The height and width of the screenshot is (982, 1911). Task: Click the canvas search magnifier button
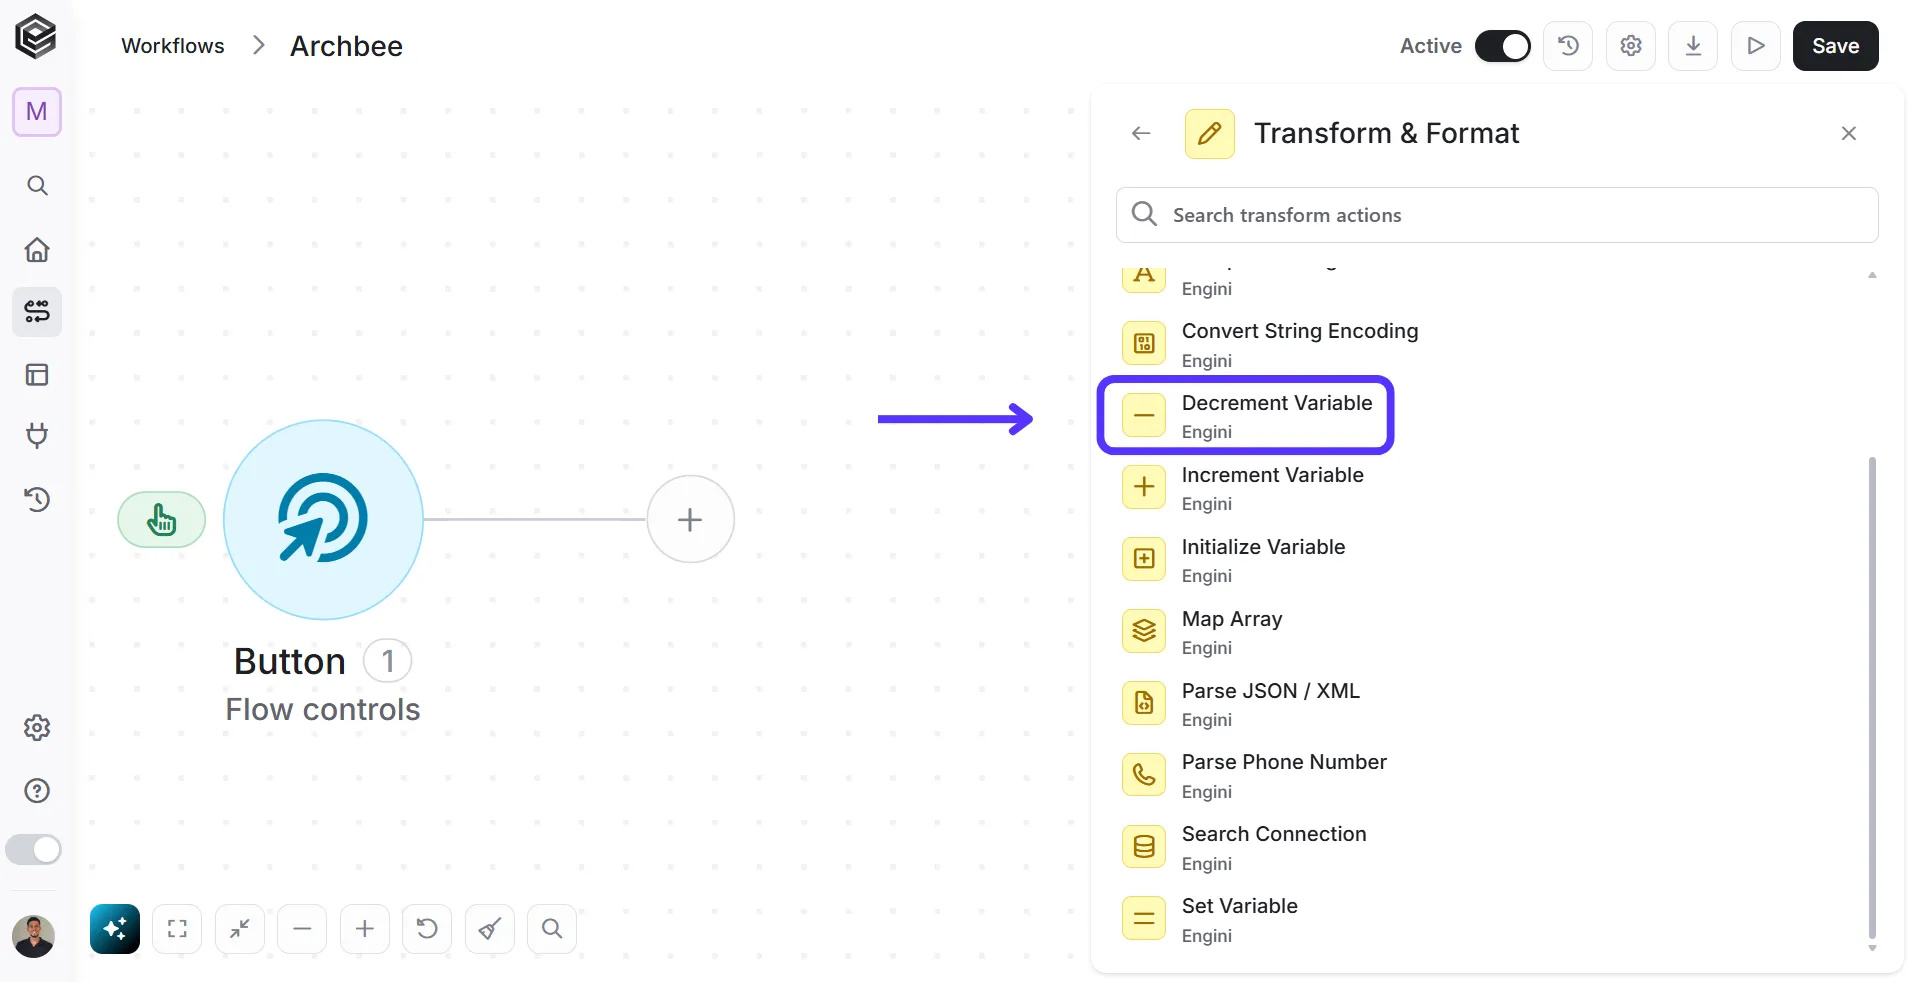[x=552, y=929]
